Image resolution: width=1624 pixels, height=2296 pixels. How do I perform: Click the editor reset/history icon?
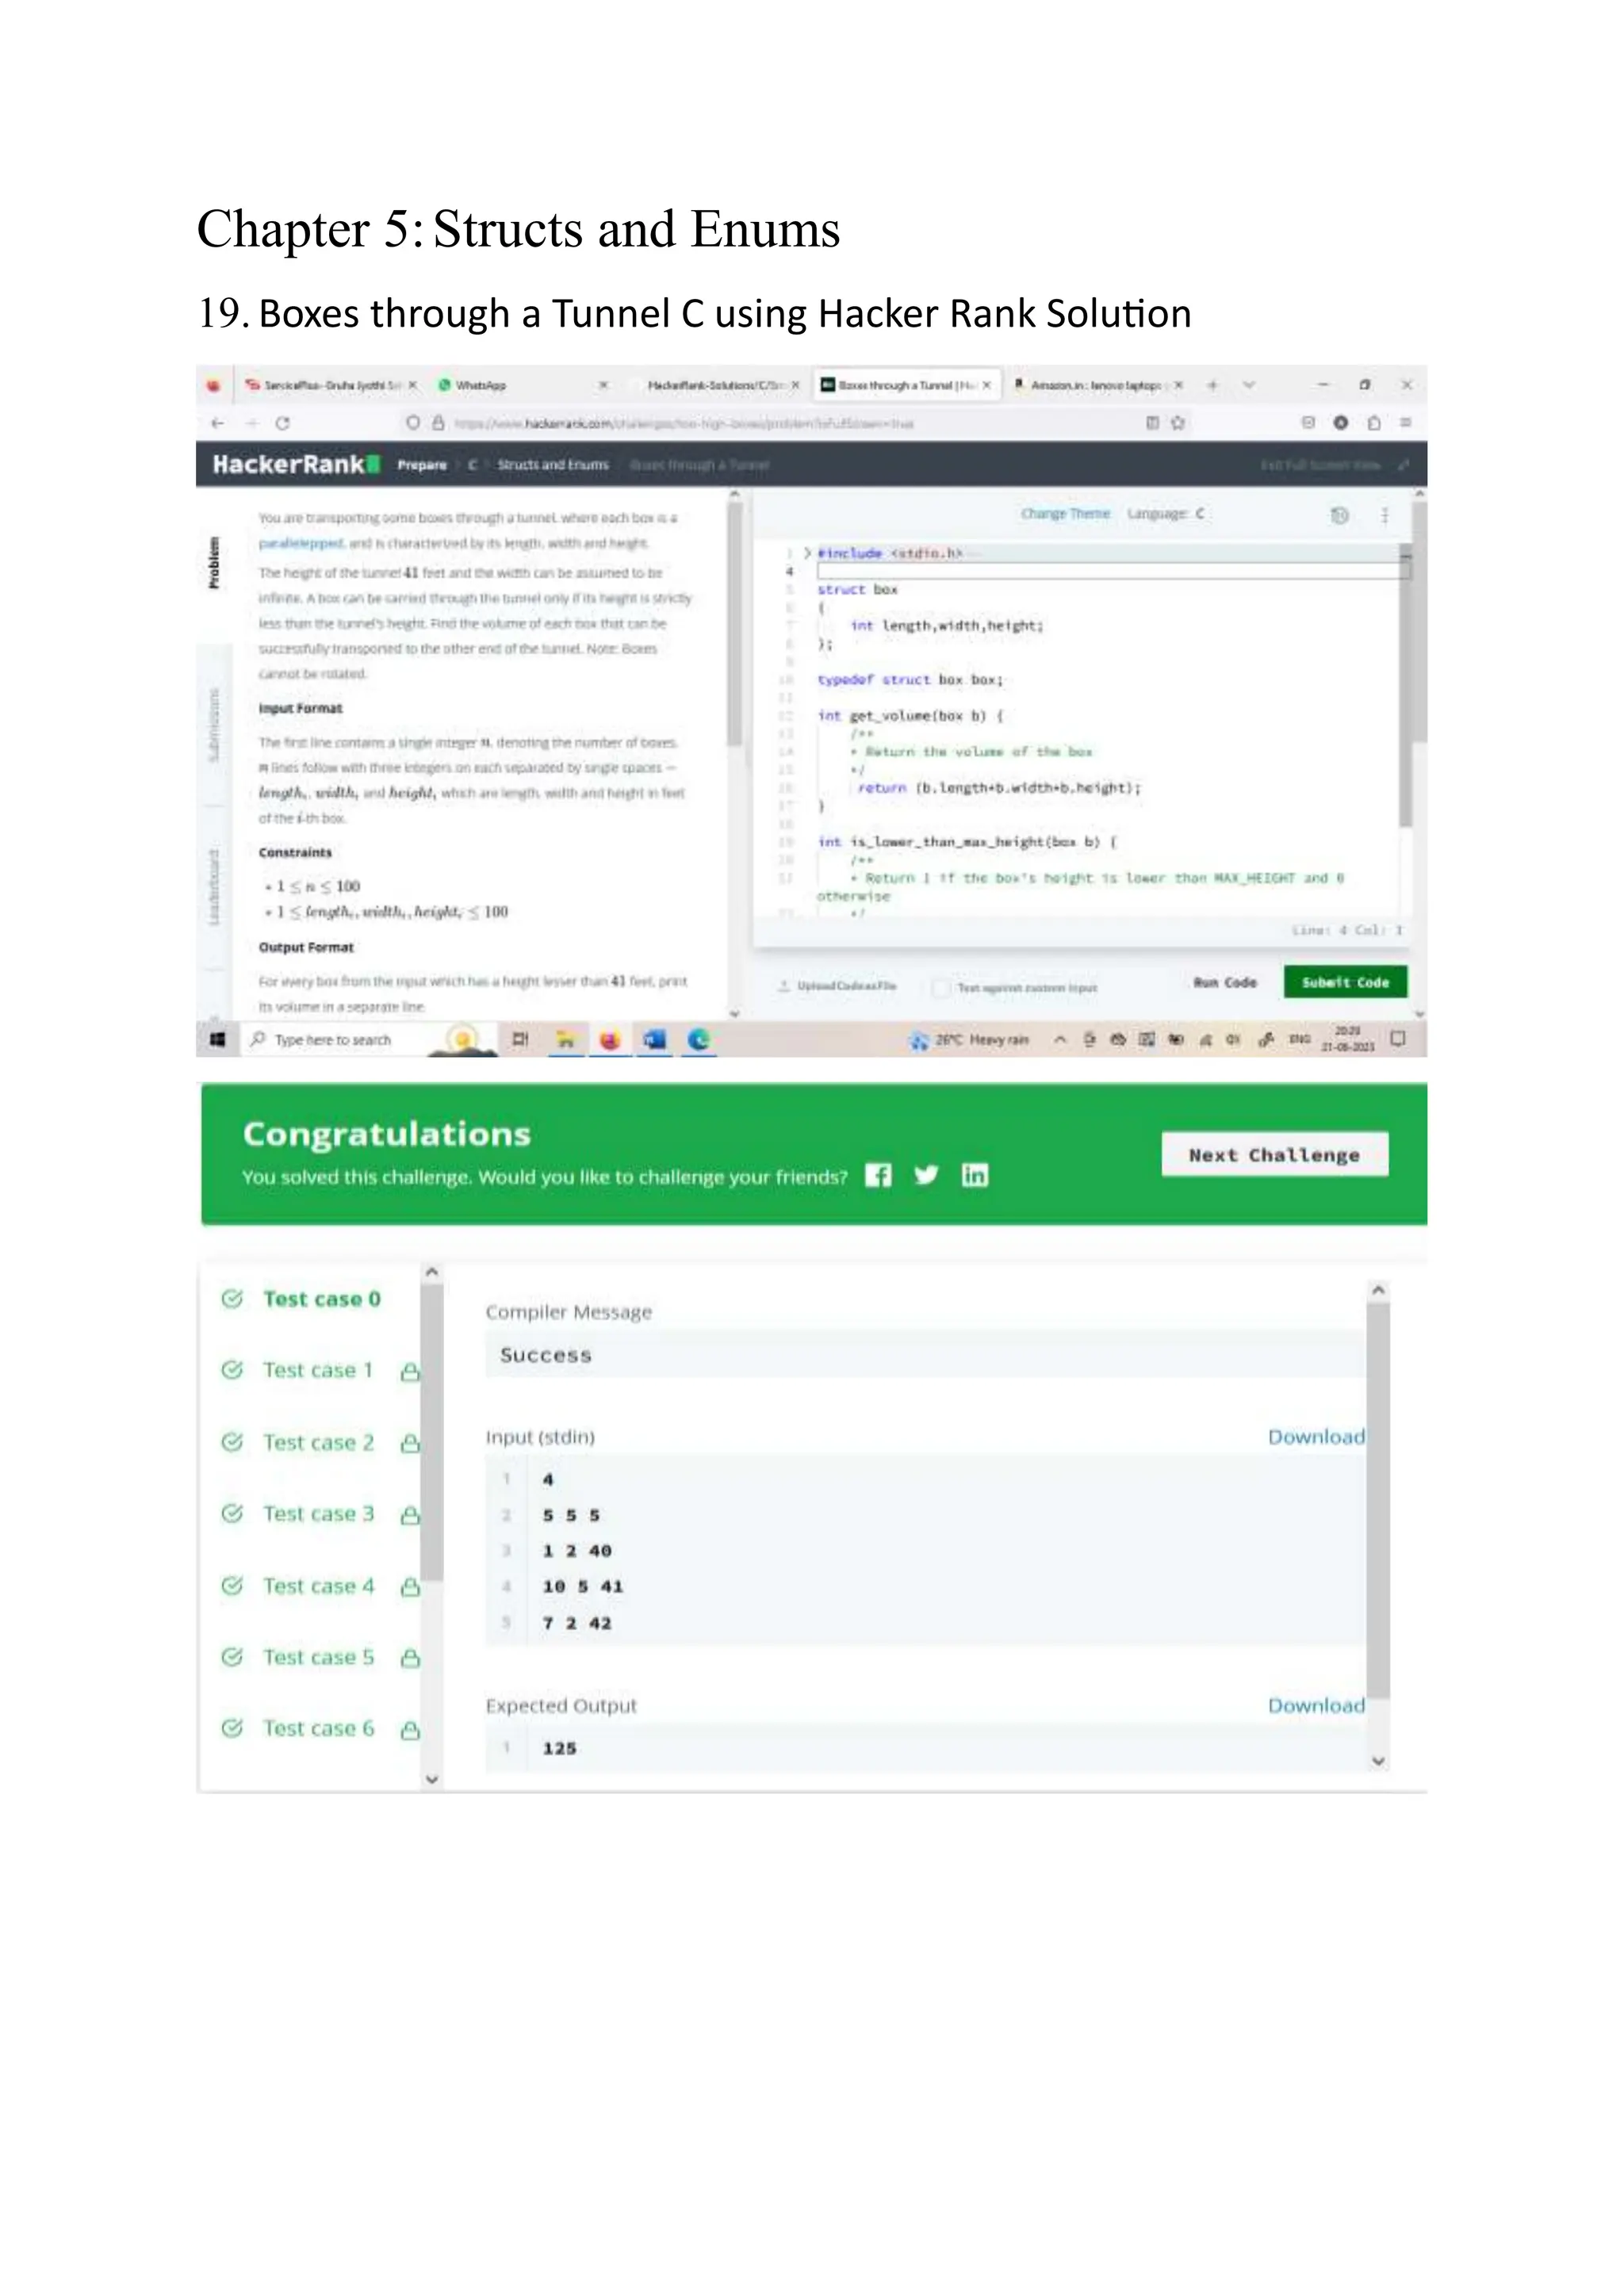coord(1339,515)
